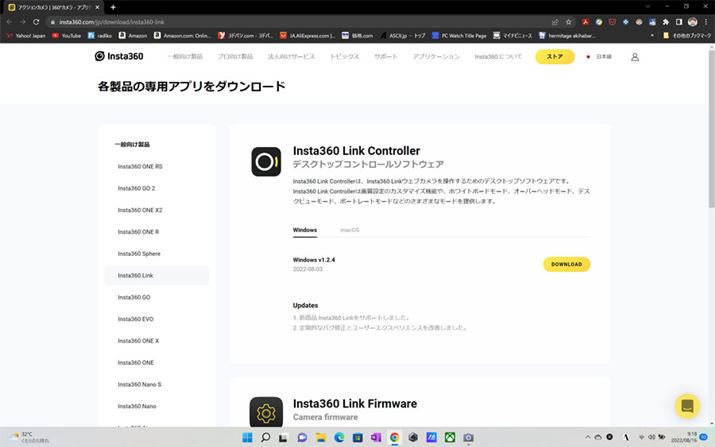715x447 pixels.
Task: Select Insta360 ONE RS in sidebar
Action: [x=140, y=166]
